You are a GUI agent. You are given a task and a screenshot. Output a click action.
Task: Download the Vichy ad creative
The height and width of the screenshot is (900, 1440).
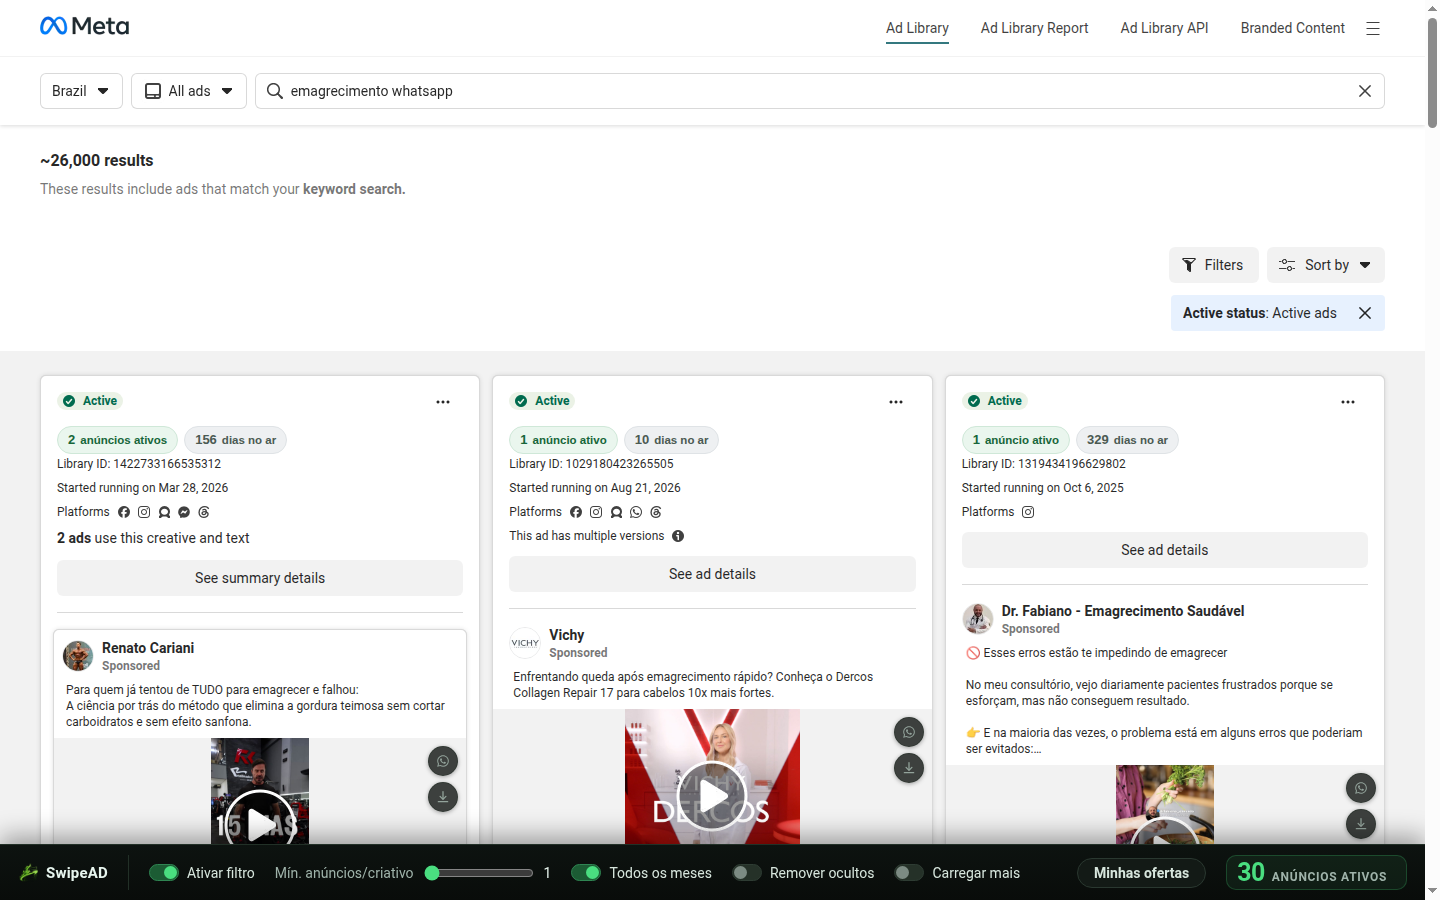[909, 768]
